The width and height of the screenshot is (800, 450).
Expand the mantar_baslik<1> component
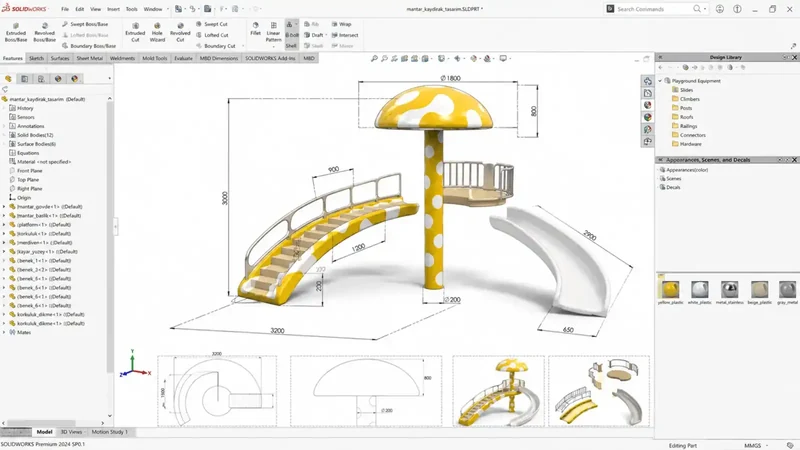(4, 216)
